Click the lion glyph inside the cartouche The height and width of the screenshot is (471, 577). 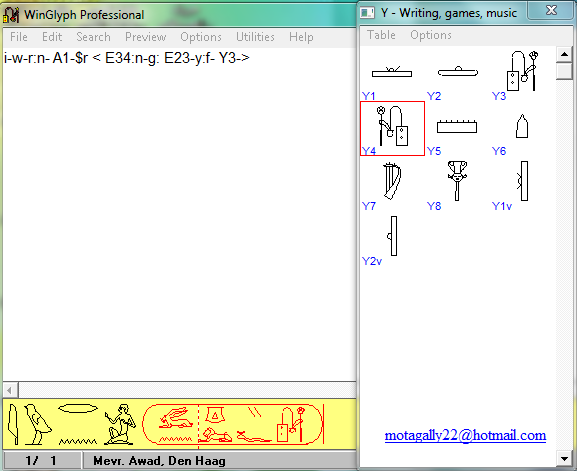pyautogui.click(x=215, y=435)
